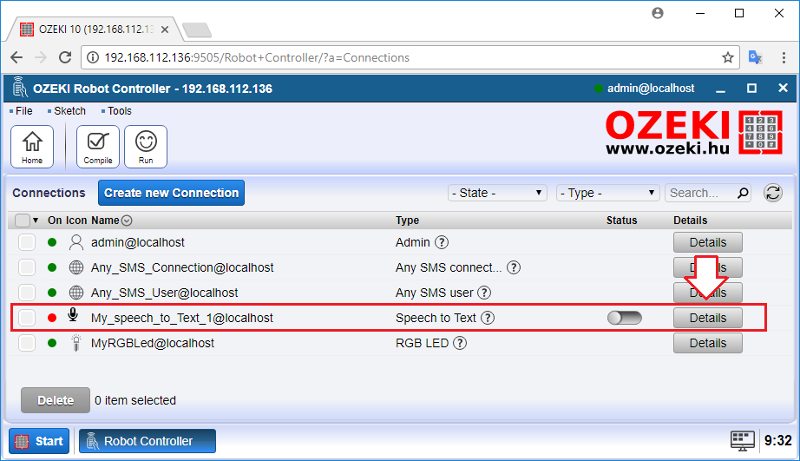The image size is (800, 461).
Task: Click globe icon of Any_SMS_User@localhost
Action: 76,293
